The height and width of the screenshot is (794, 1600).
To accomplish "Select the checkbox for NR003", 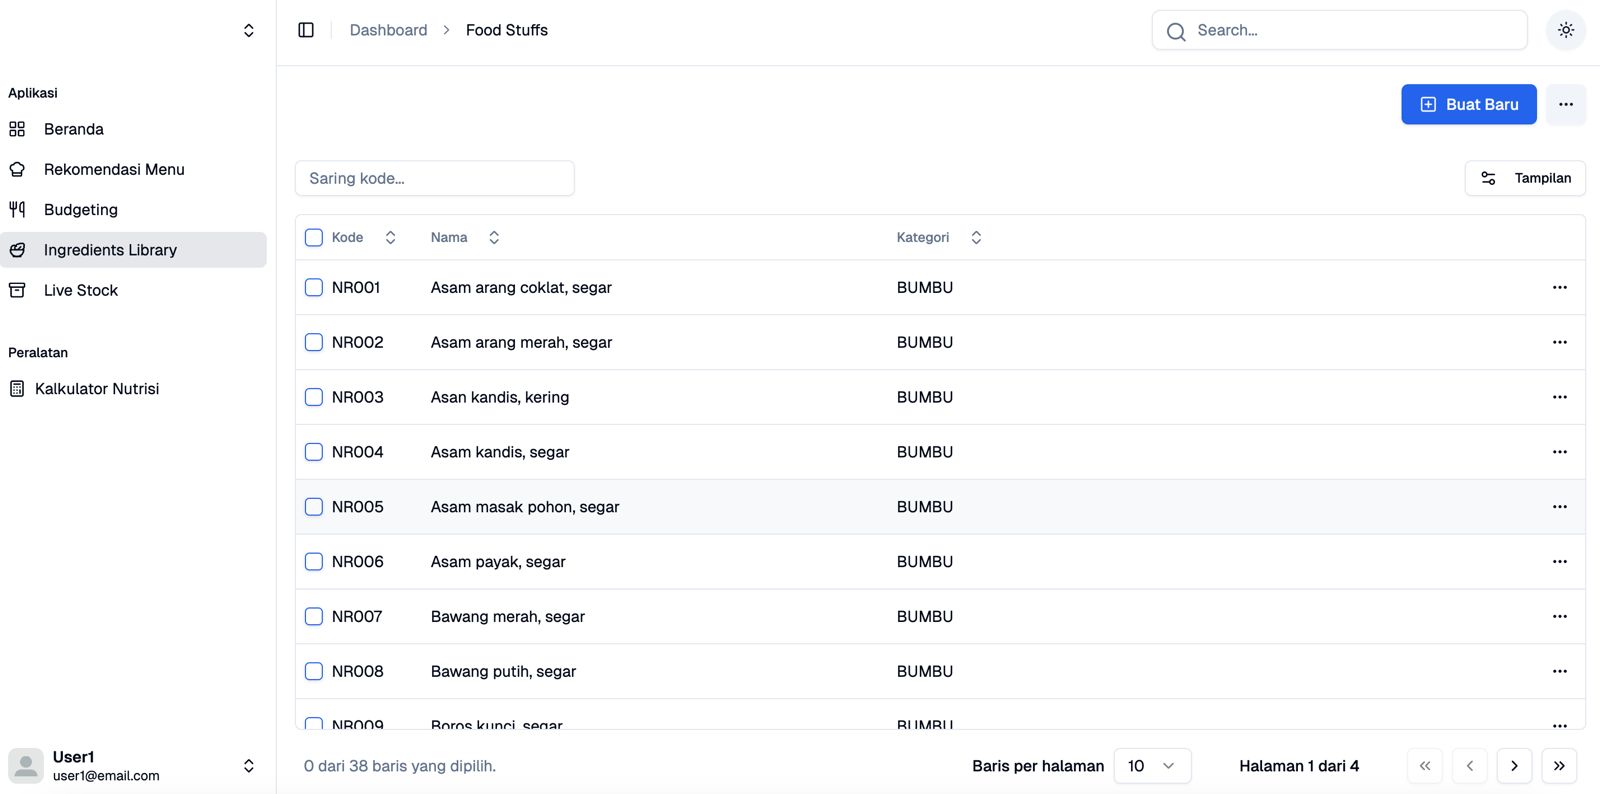I will (x=314, y=397).
